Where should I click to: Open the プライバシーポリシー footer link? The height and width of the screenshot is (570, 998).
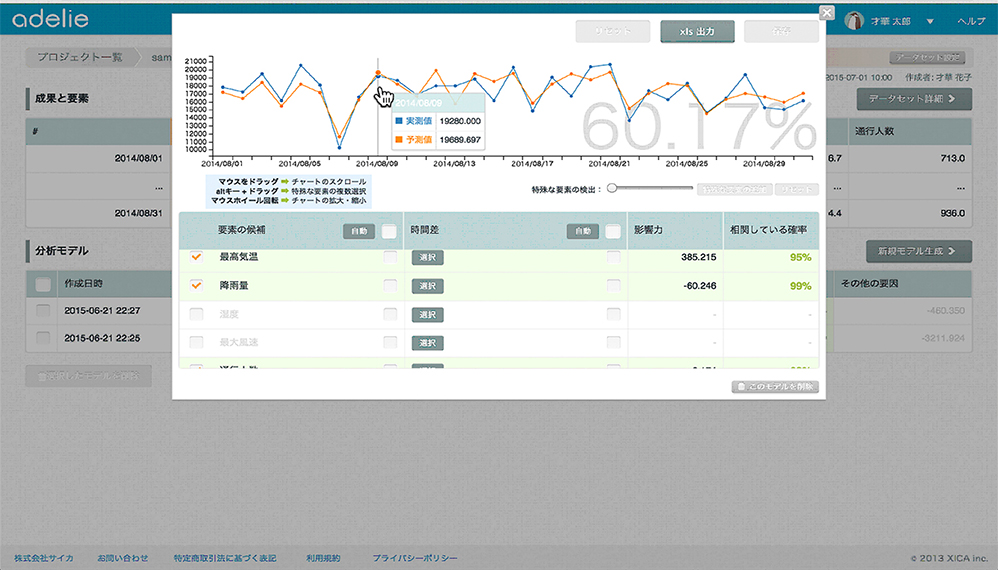(x=415, y=558)
